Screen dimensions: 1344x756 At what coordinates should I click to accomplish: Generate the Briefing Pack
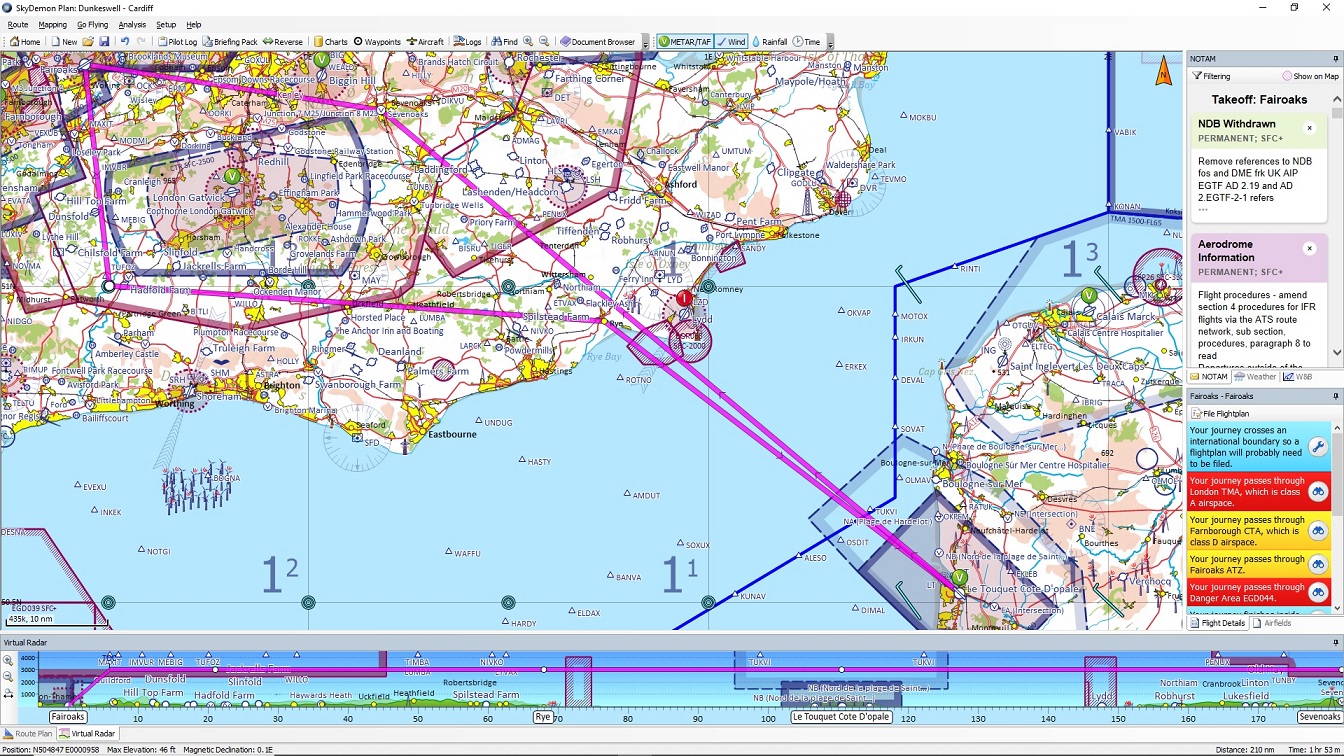point(230,42)
